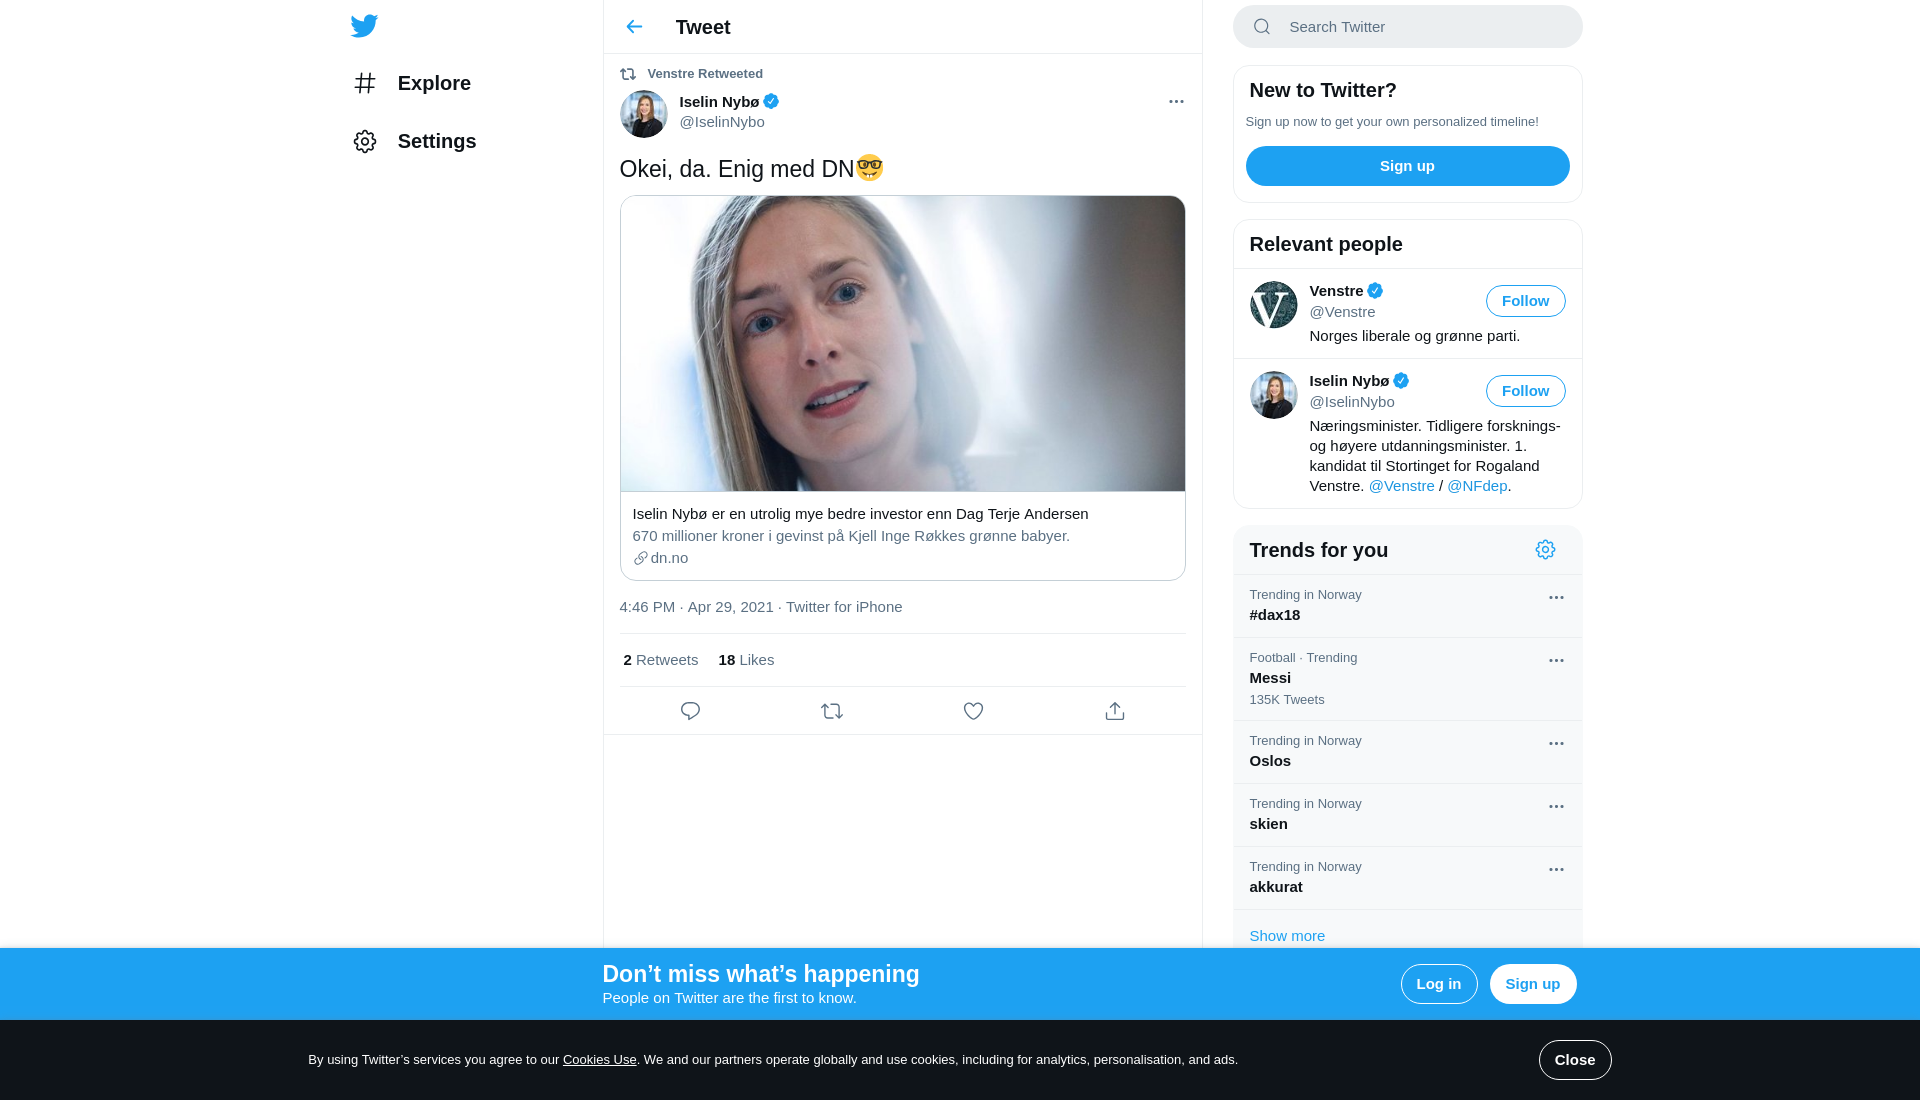
Task: Go back using the arrow icon
Action: click(634, 27)
